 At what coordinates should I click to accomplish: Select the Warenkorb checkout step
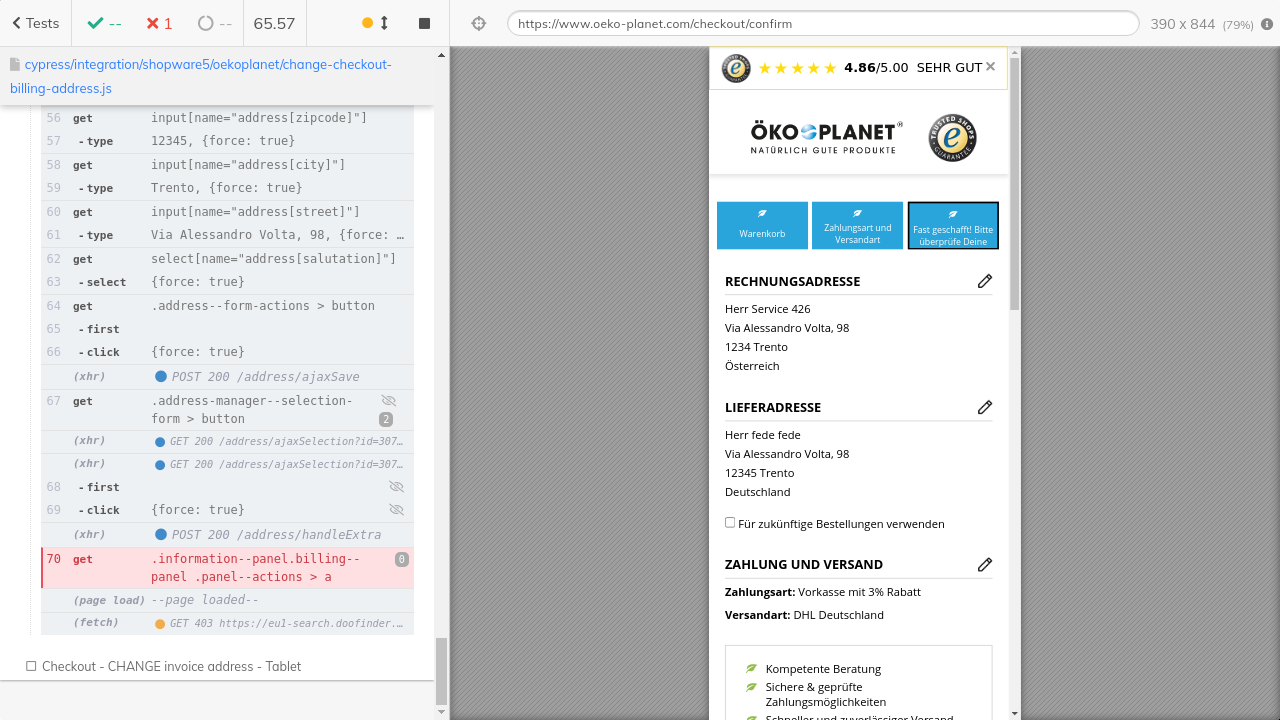pos(762,225)
